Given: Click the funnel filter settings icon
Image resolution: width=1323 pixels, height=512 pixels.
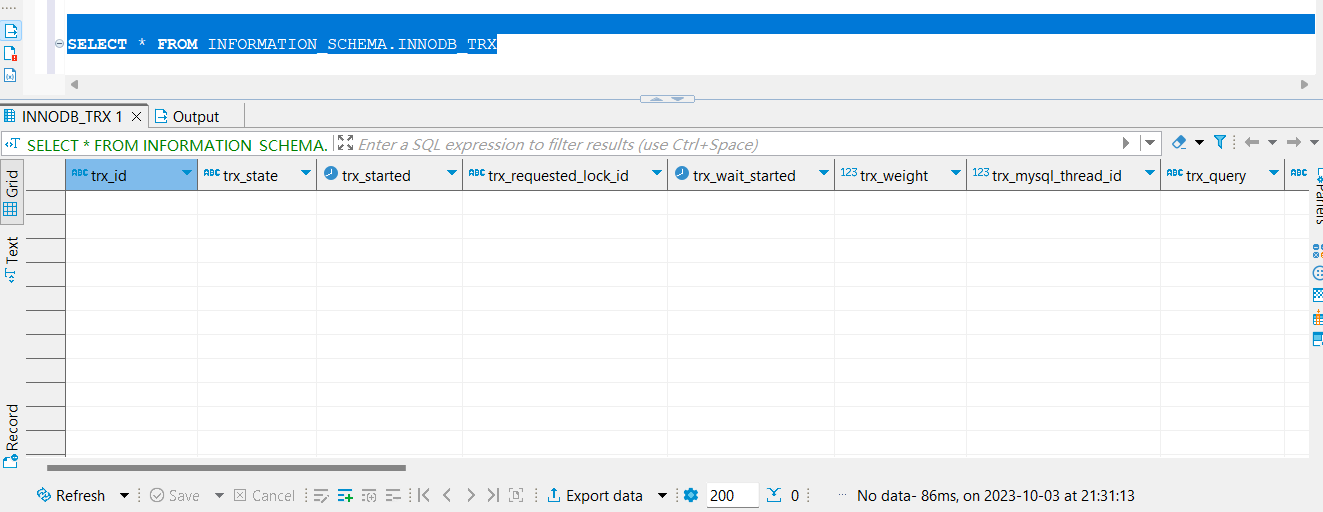Looking at the screenshot, I should [1220, 143].
